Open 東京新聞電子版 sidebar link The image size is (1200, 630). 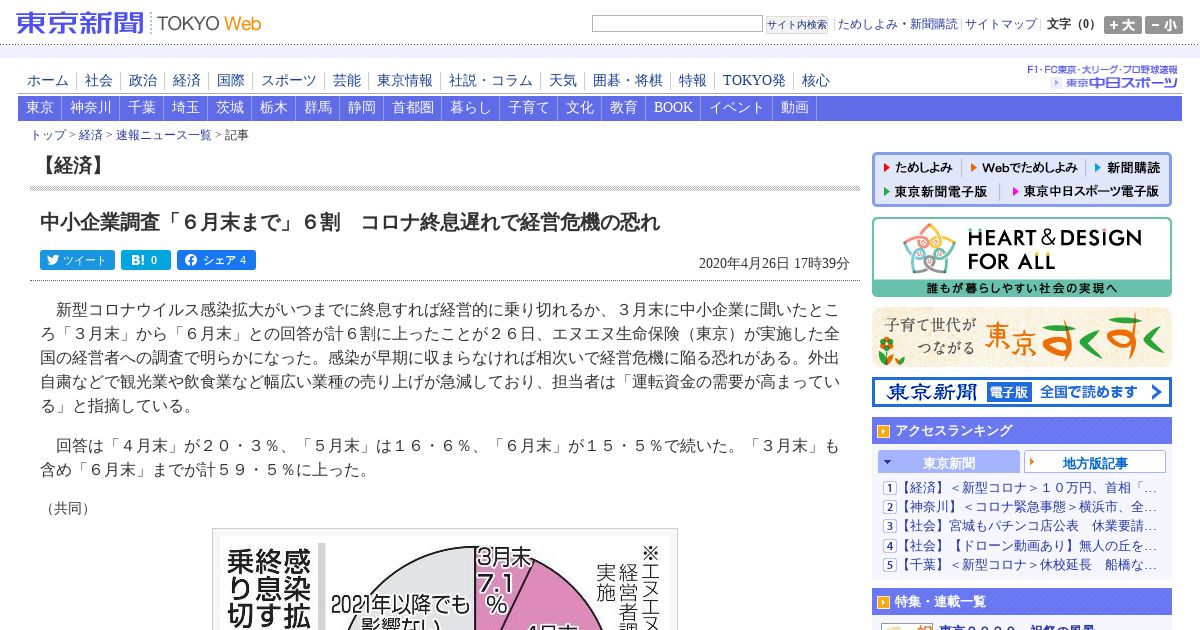[935, 191]
